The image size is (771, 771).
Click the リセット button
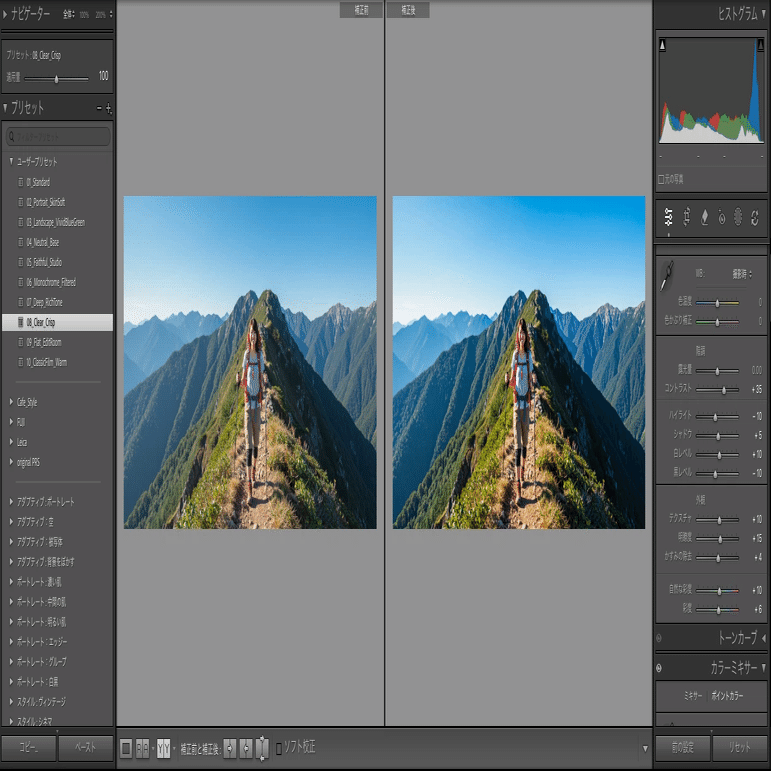click(x=740, y=748)
